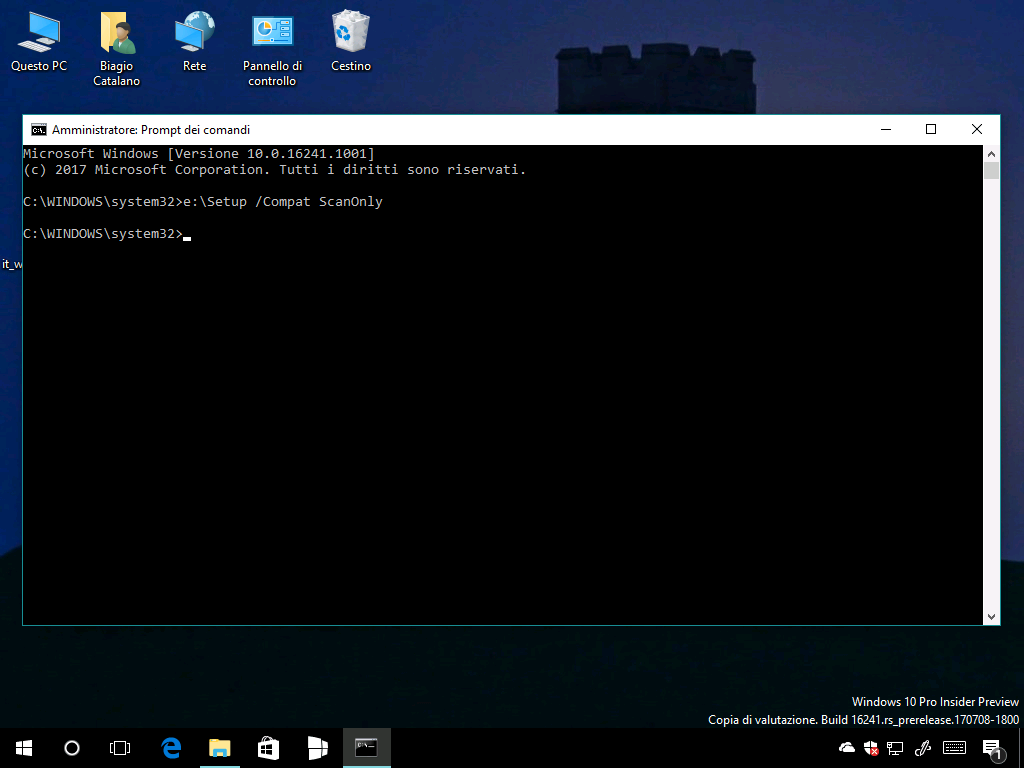Image resolution: width=1024 pixels, height=768 pixels.
Task: Launch Microsoft Edge from the taskbar
Action: pyautogui.click(x=171, y=748)
